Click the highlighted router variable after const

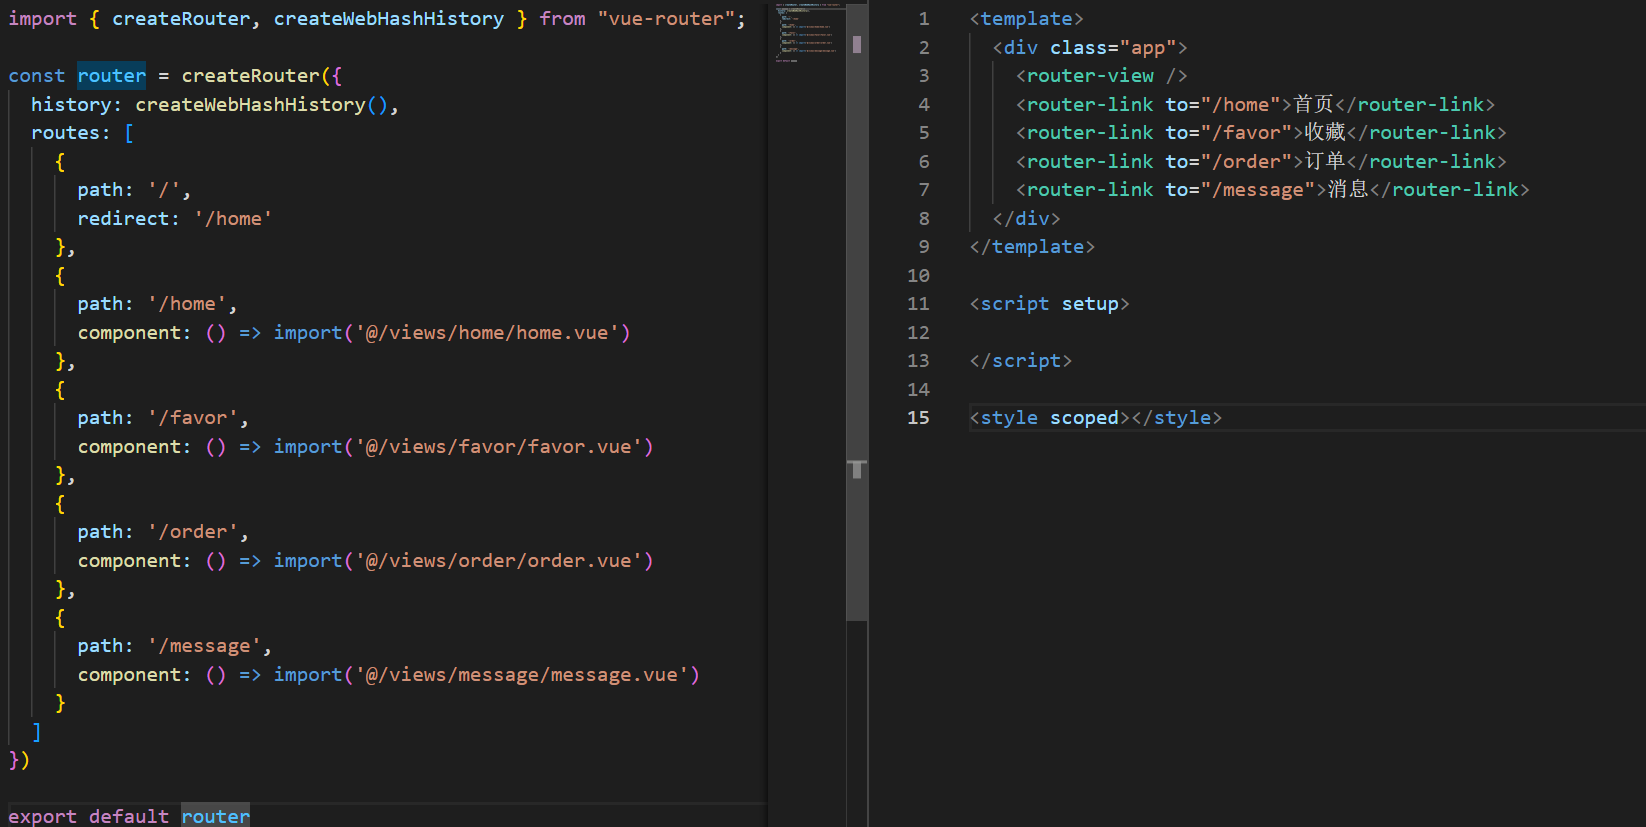coord(111,76)
